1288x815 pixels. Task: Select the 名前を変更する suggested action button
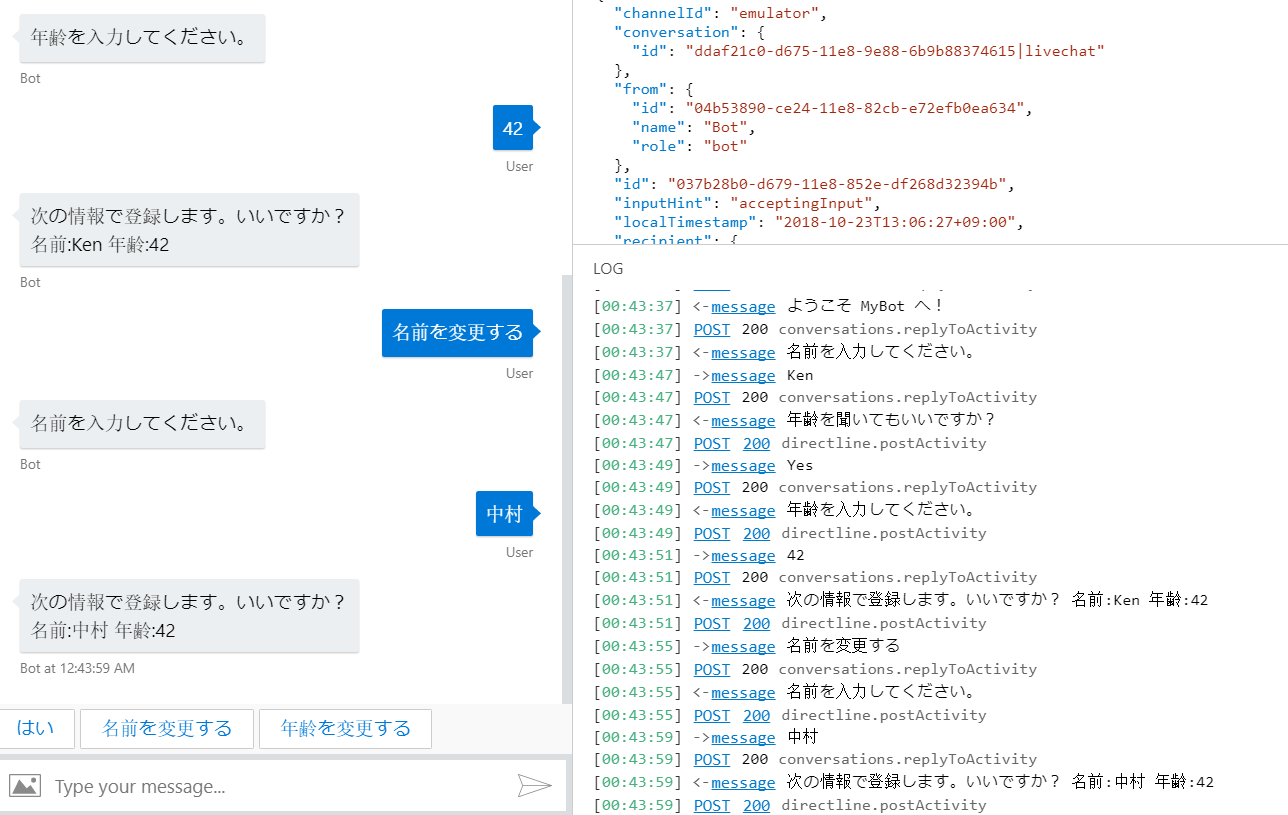(166, 729)
